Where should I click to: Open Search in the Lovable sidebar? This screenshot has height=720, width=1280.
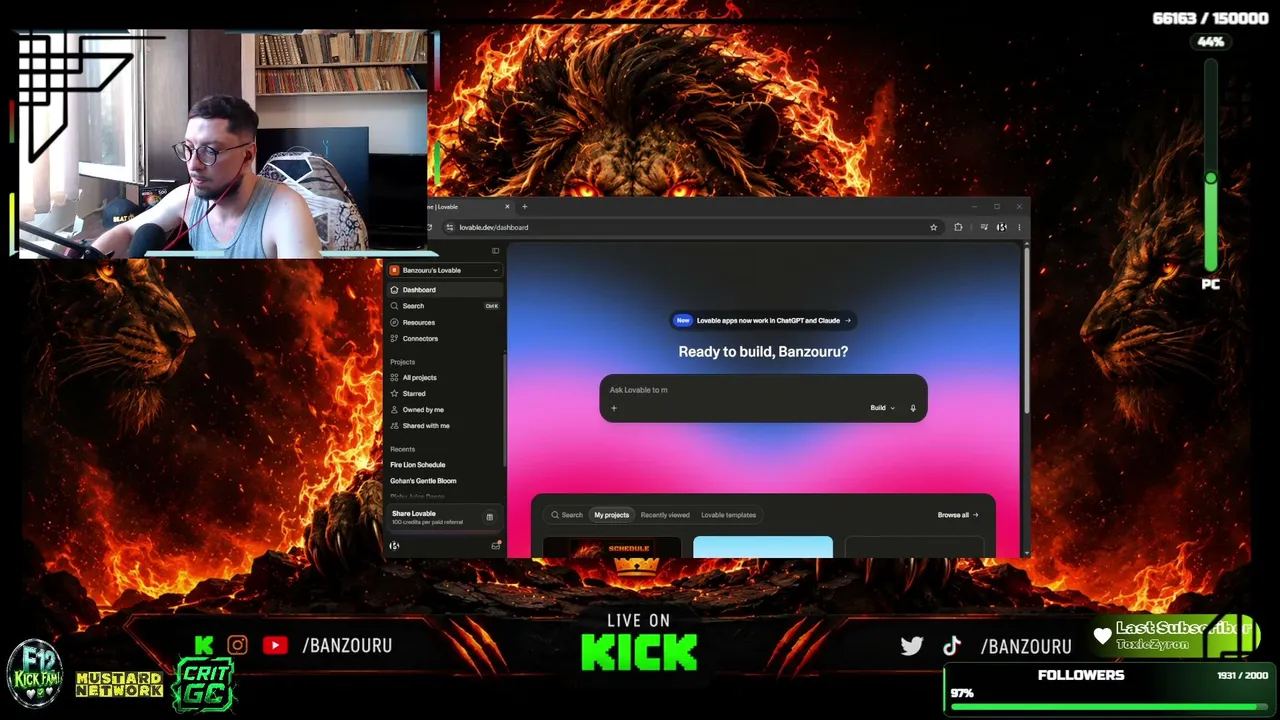click(x=444, y=306)
